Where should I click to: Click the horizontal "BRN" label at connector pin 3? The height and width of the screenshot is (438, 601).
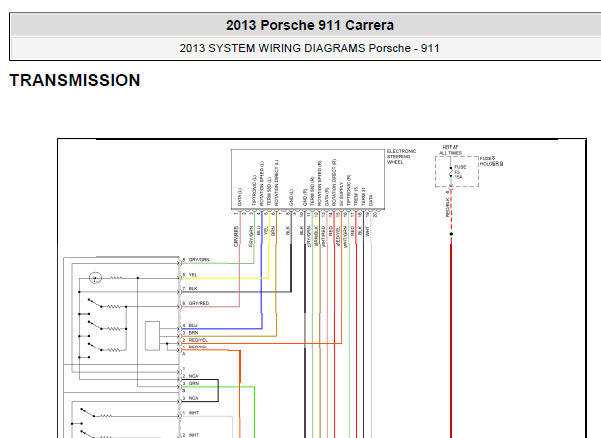193,333
